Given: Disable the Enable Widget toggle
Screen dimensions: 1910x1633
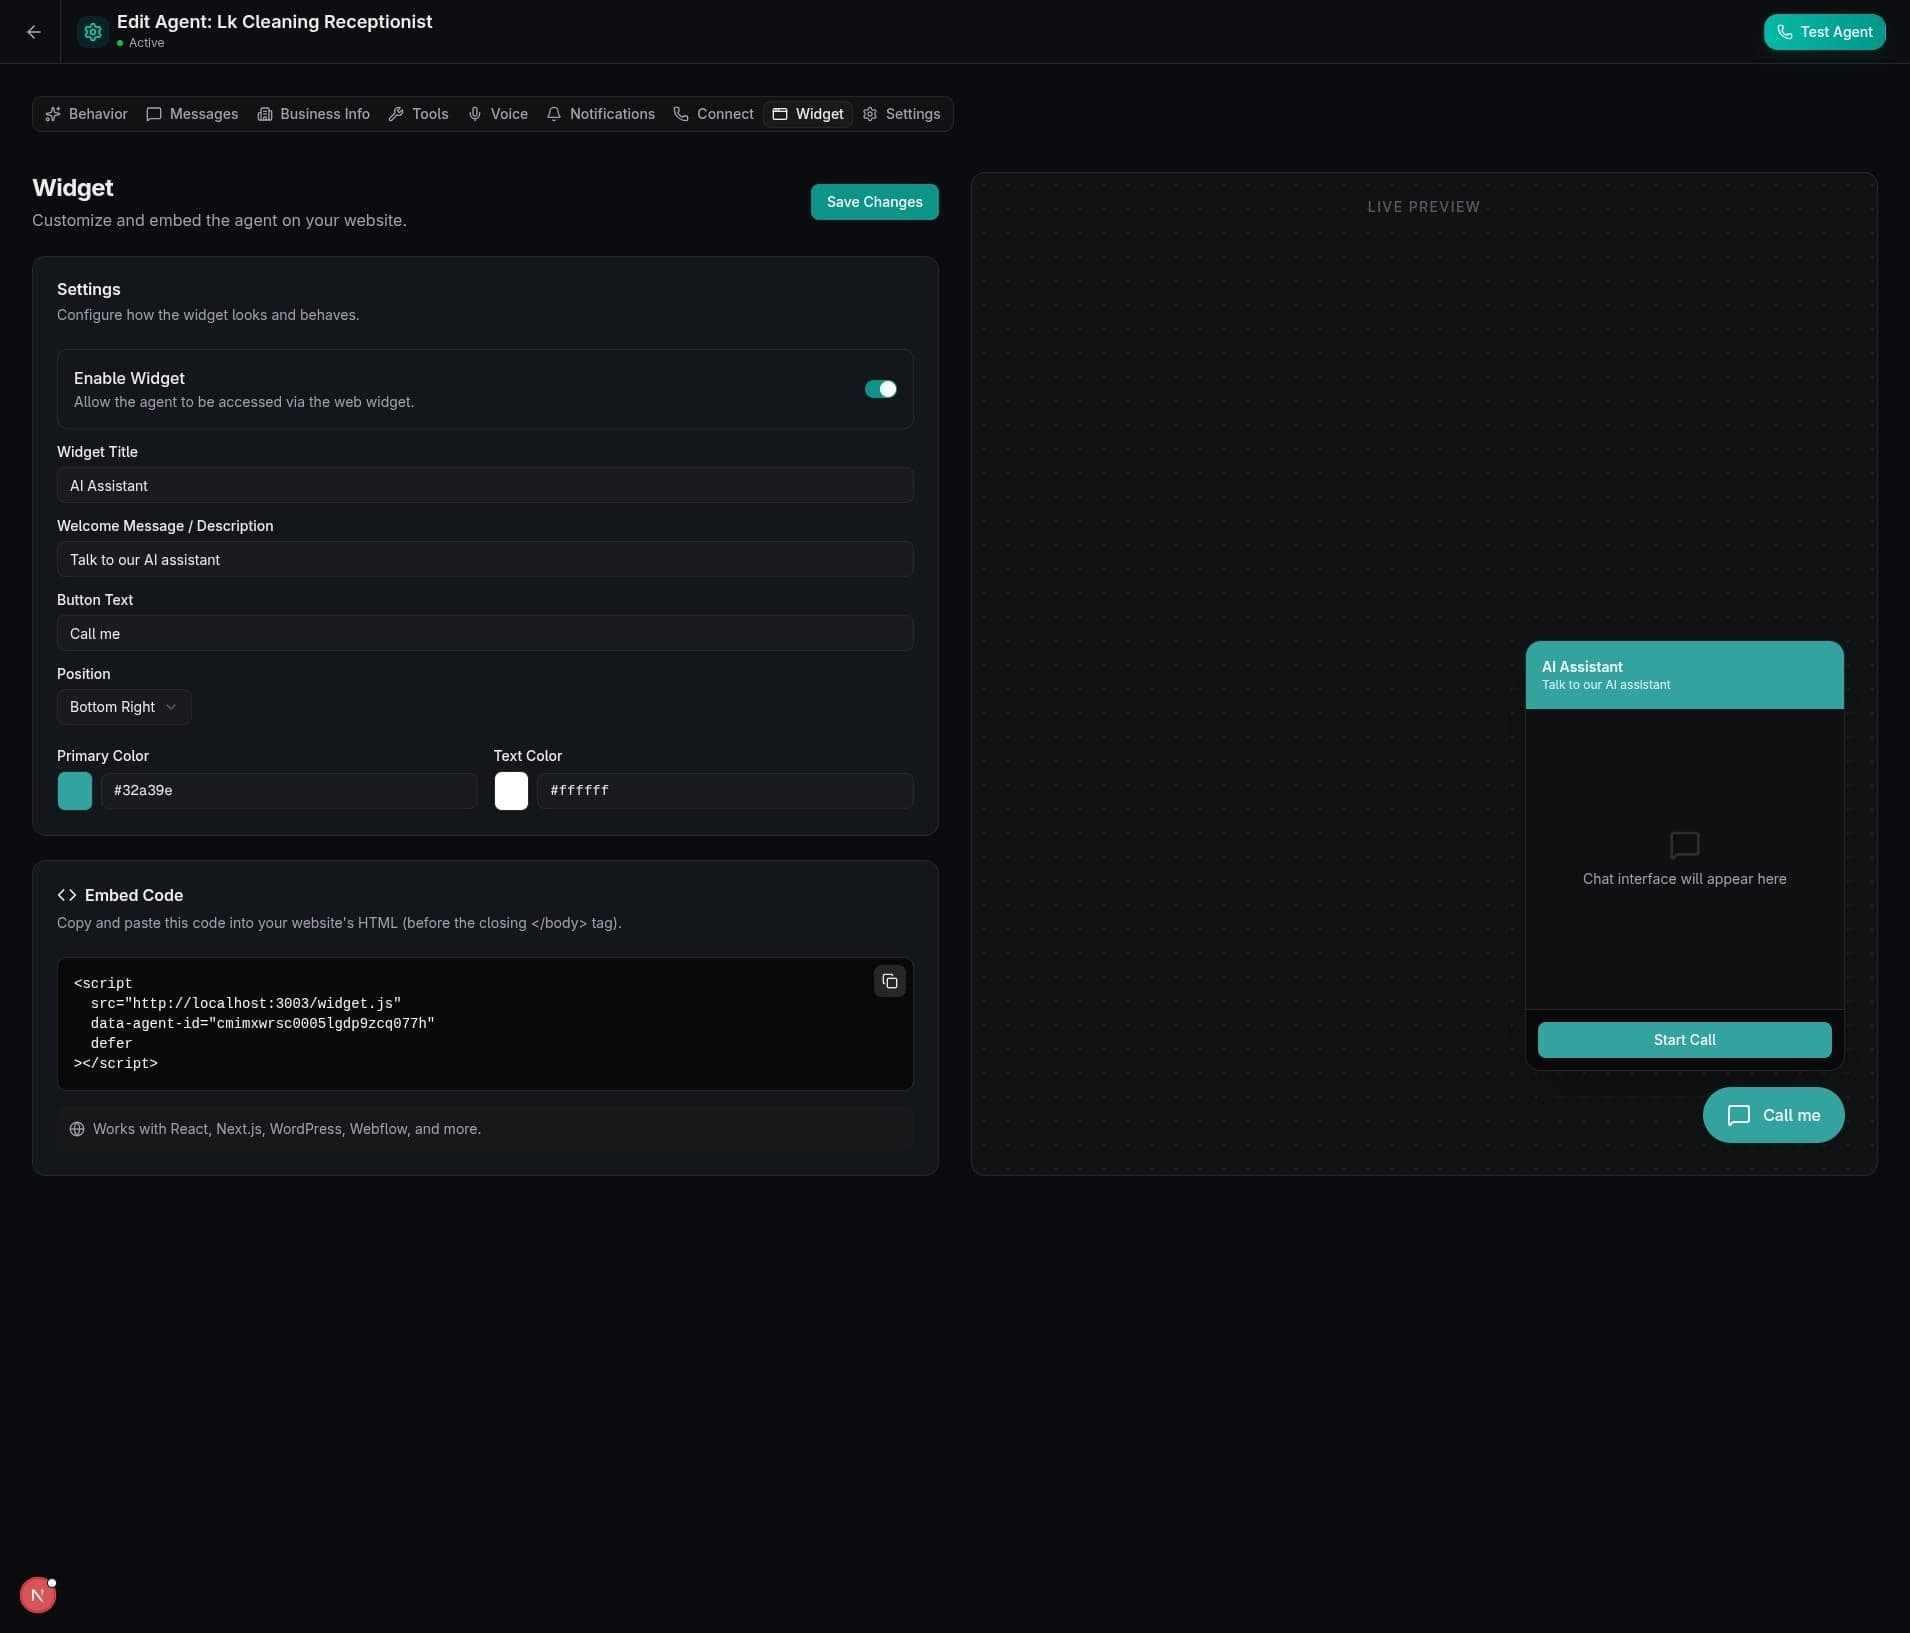Looking at the screenshot, I should (880, 389).
